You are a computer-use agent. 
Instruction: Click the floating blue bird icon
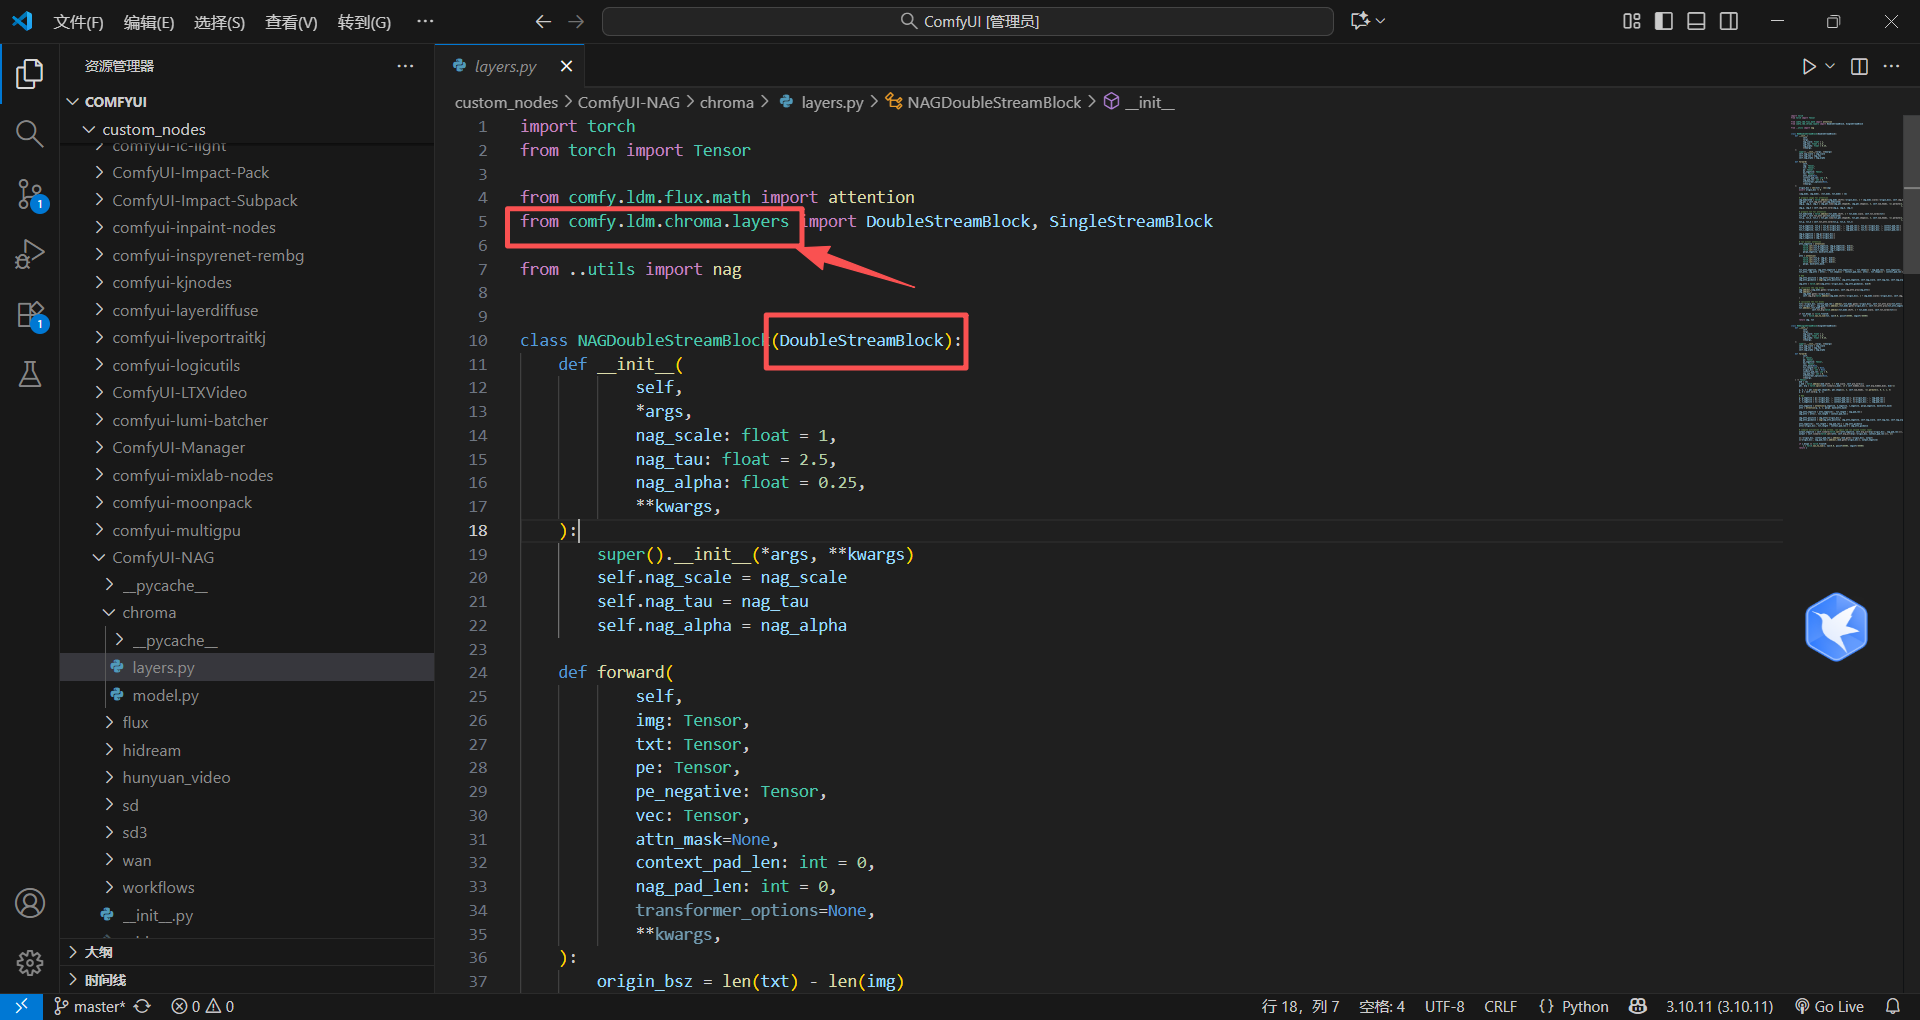click(x=1836, y=627)
